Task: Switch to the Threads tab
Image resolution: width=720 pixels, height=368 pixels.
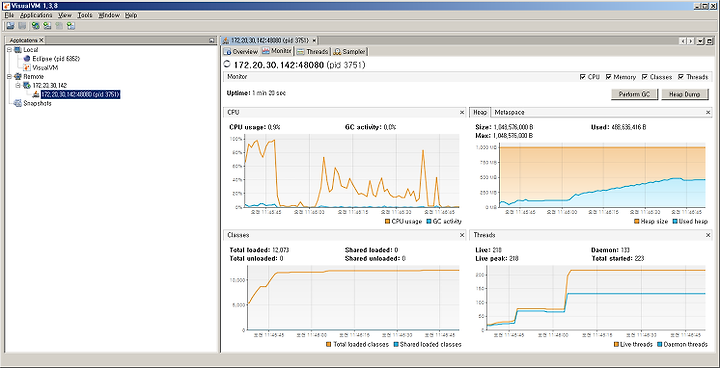Action: pyautogui.click(x=313, y=51)
